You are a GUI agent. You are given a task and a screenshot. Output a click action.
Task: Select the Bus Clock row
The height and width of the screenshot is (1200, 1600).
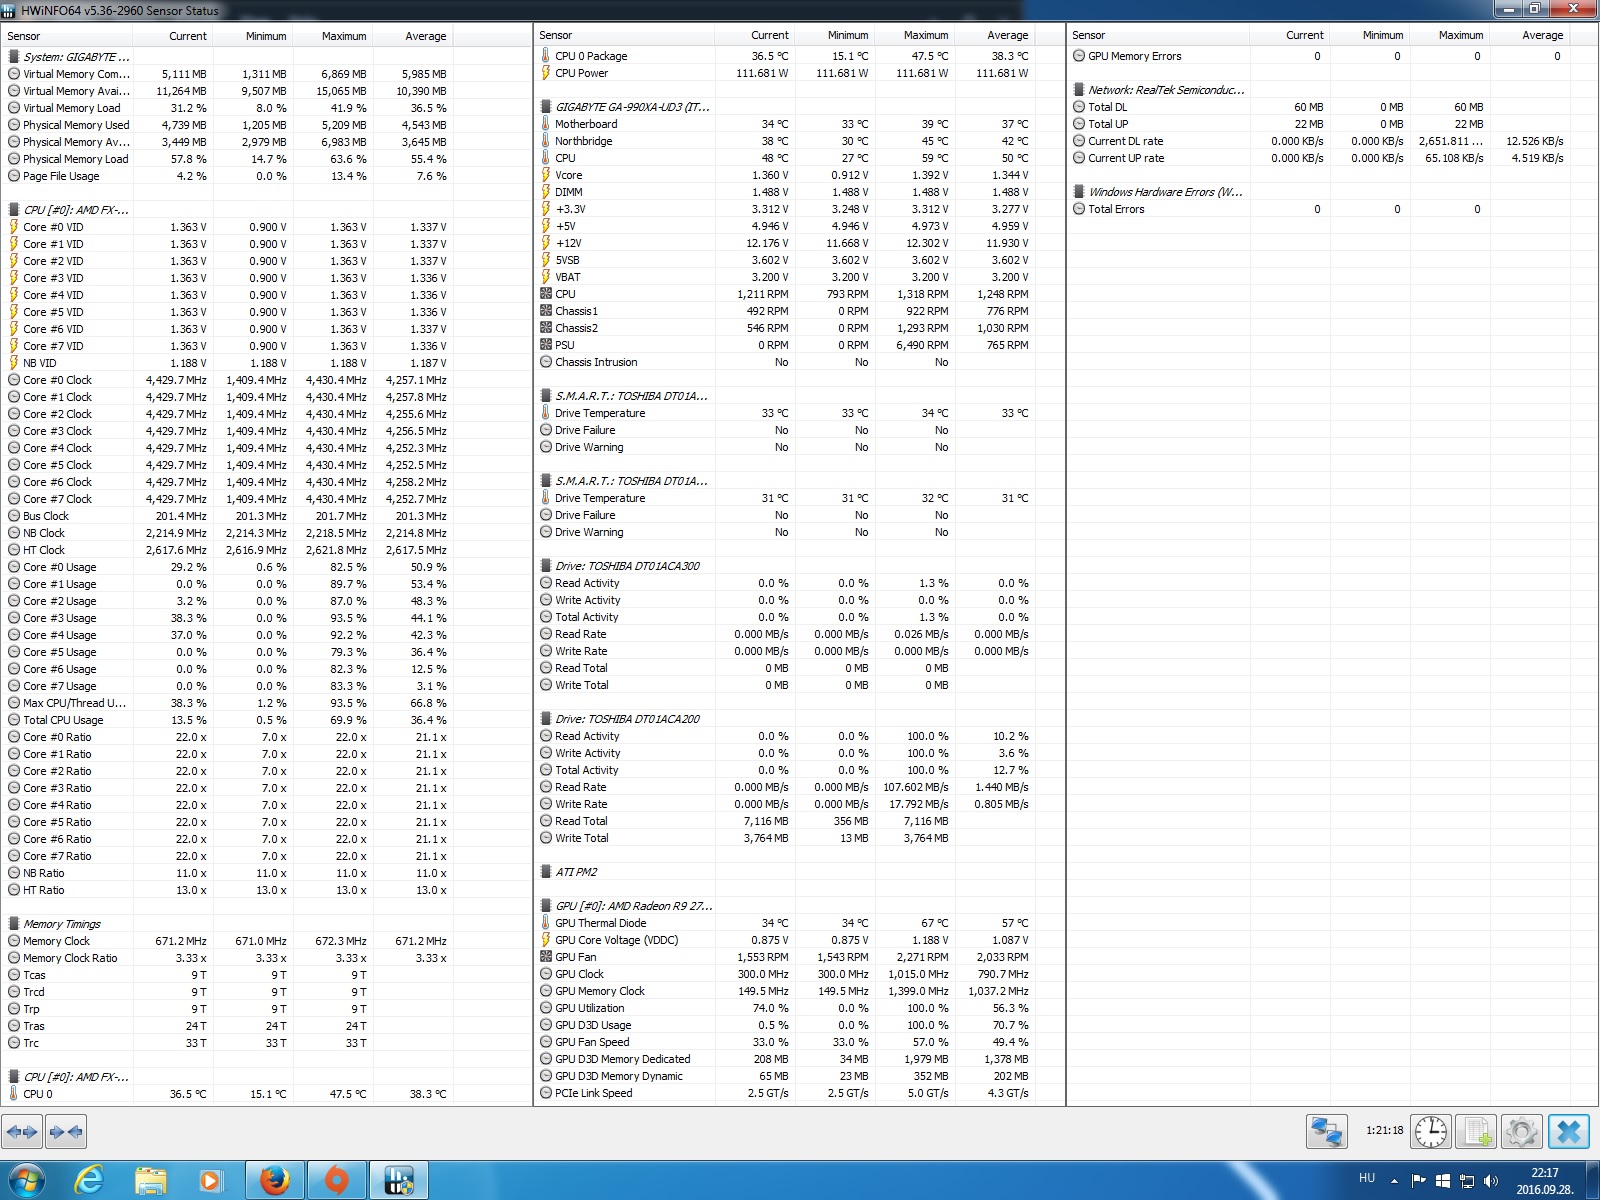[266, 516]
